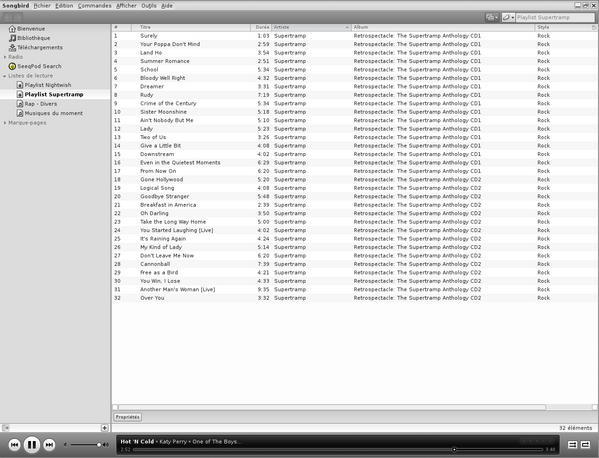Skip to the previous track
The height and width of the screenshot is (458, 599).
coord(15,444)
